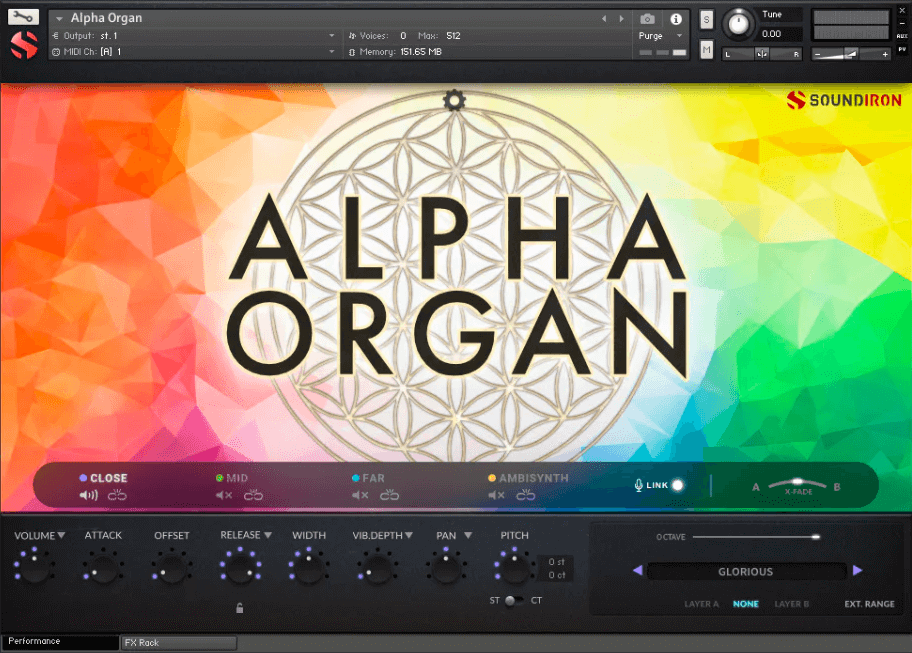
Task: Open the settings gear above the Alpha Organ logo
Action: pyautogui.click(x=455, y=99)
